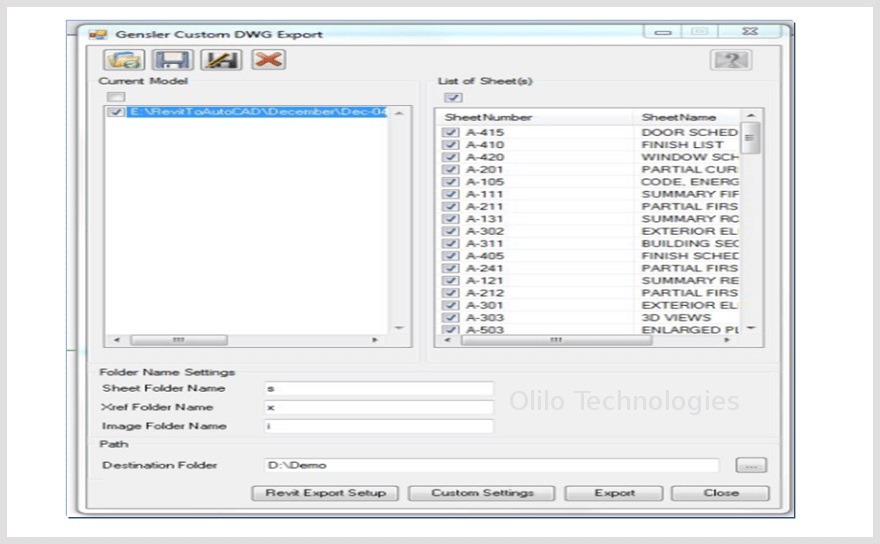Uncheck the checkbox for sheet A-420
The height and width of the screenshot is (544, 880).
tap(450, 157)
